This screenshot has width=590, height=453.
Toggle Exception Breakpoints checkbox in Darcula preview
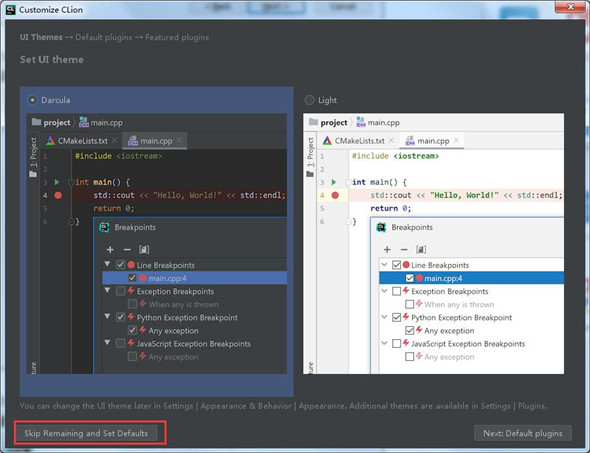pos(120,291)
